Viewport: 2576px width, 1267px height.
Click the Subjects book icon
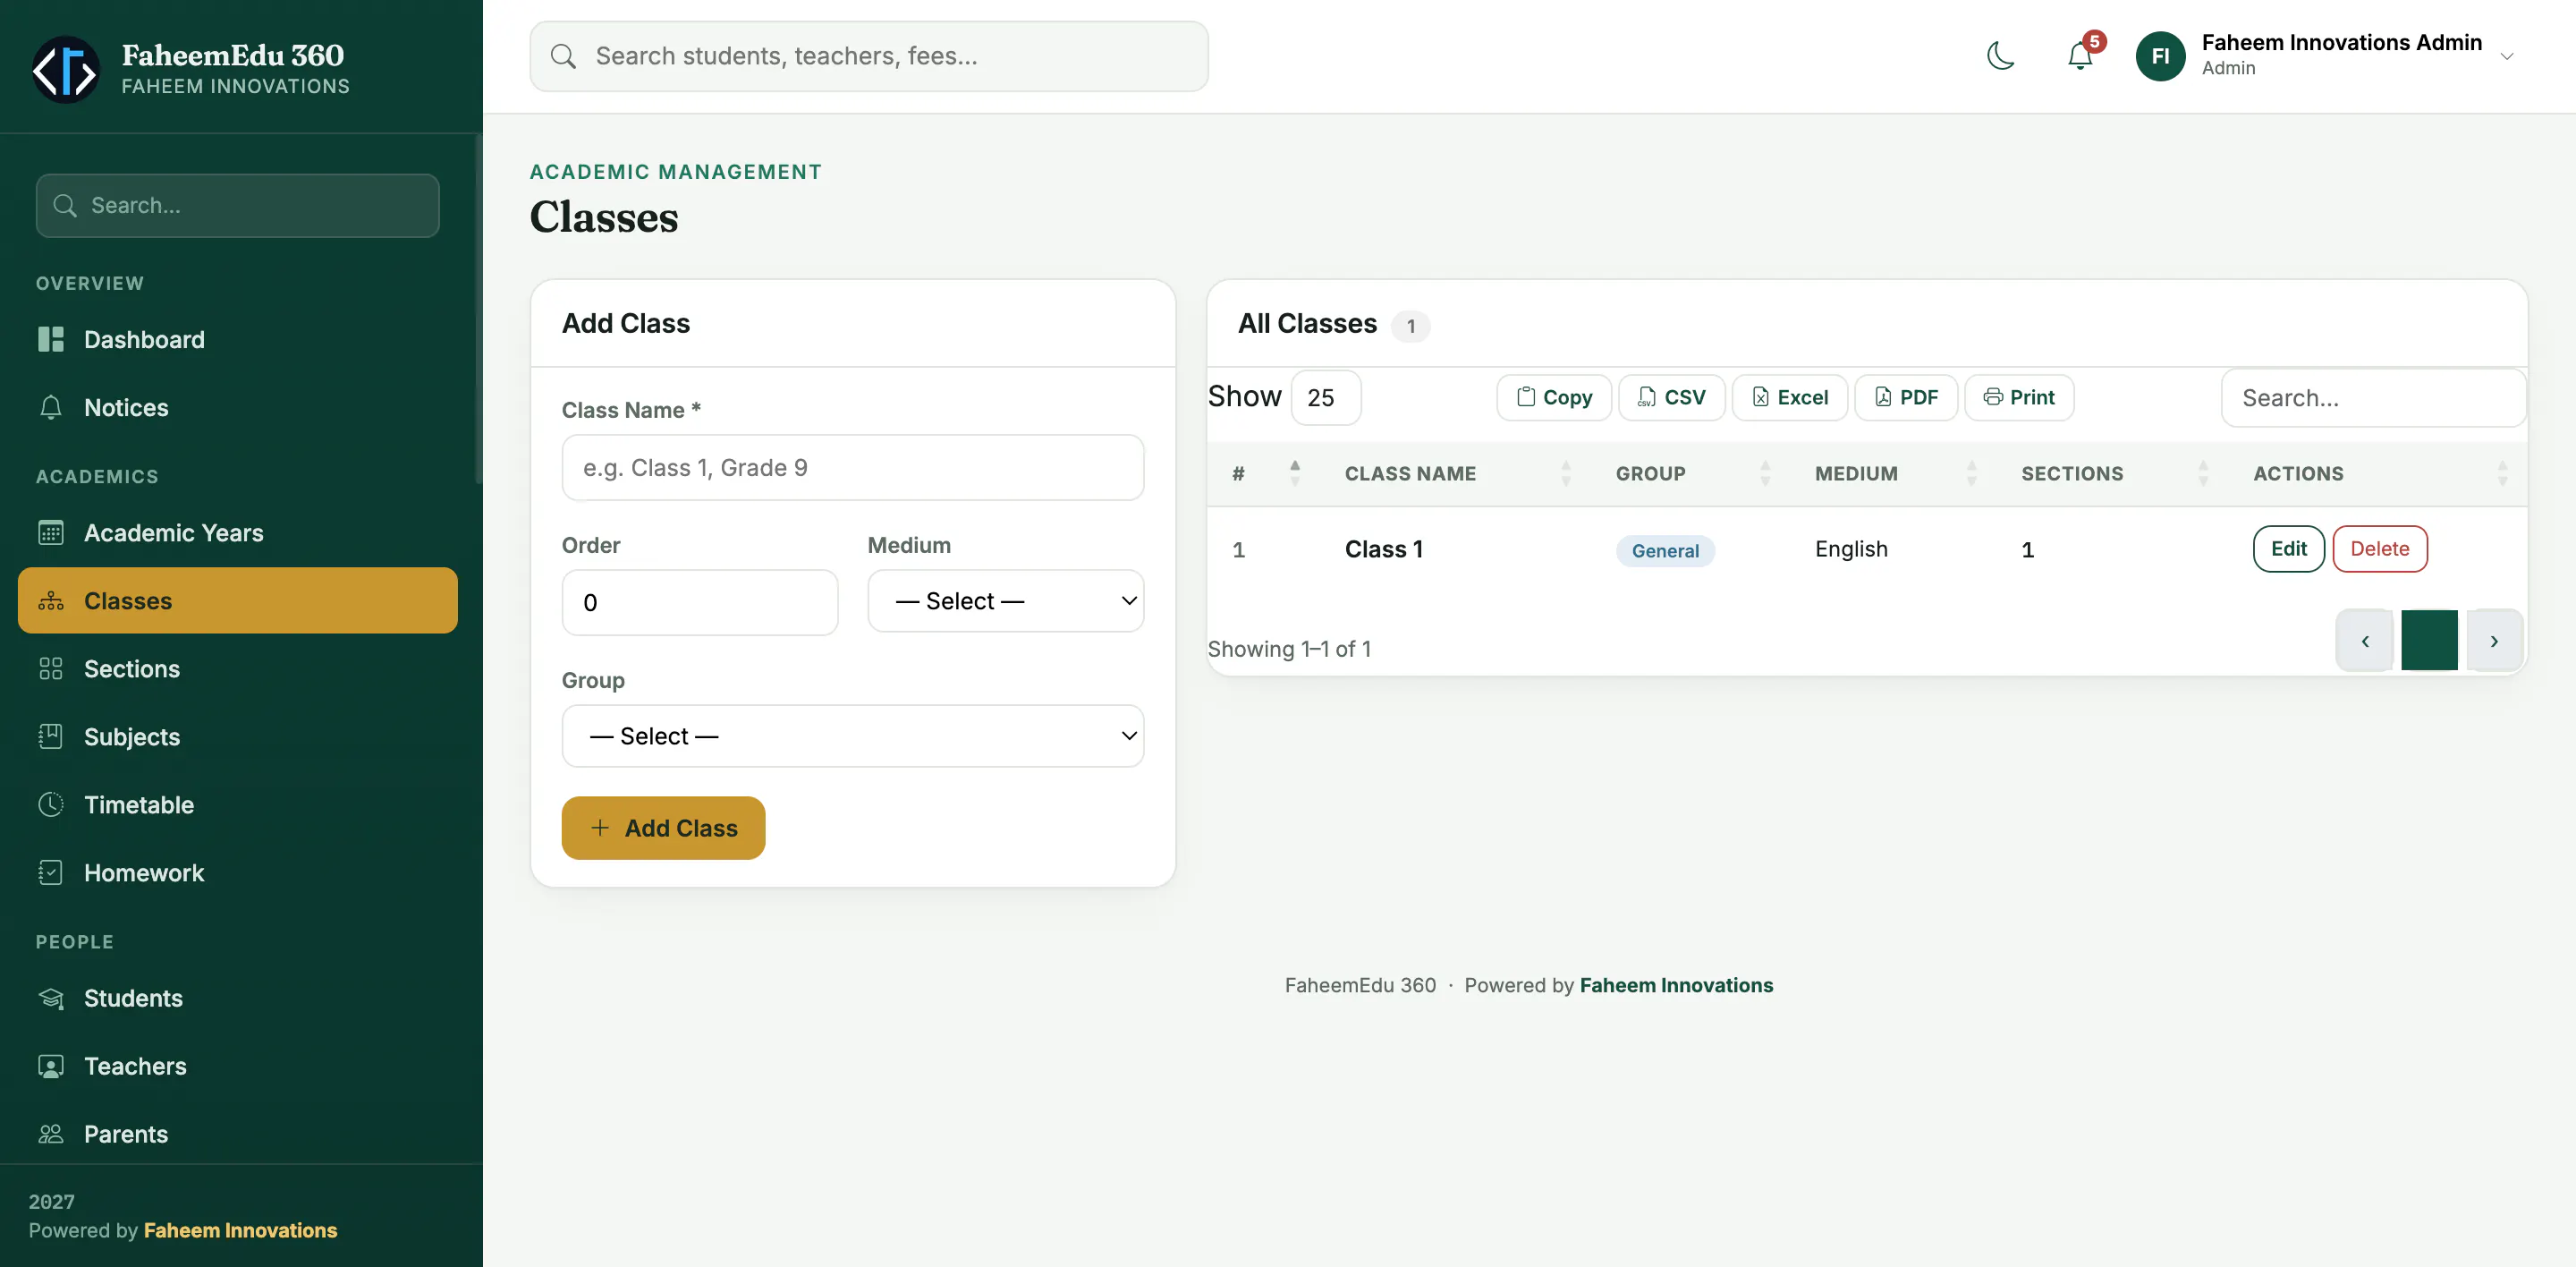(x=51, y=737)
